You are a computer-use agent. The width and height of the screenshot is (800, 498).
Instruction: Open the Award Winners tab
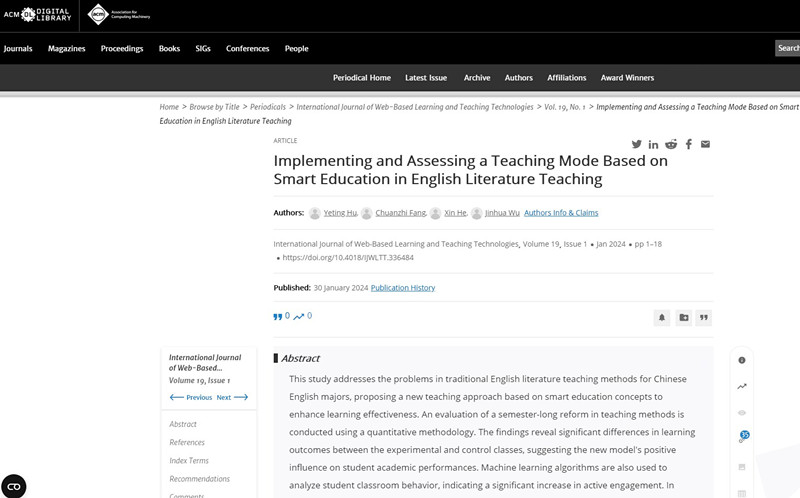point(628,78)
